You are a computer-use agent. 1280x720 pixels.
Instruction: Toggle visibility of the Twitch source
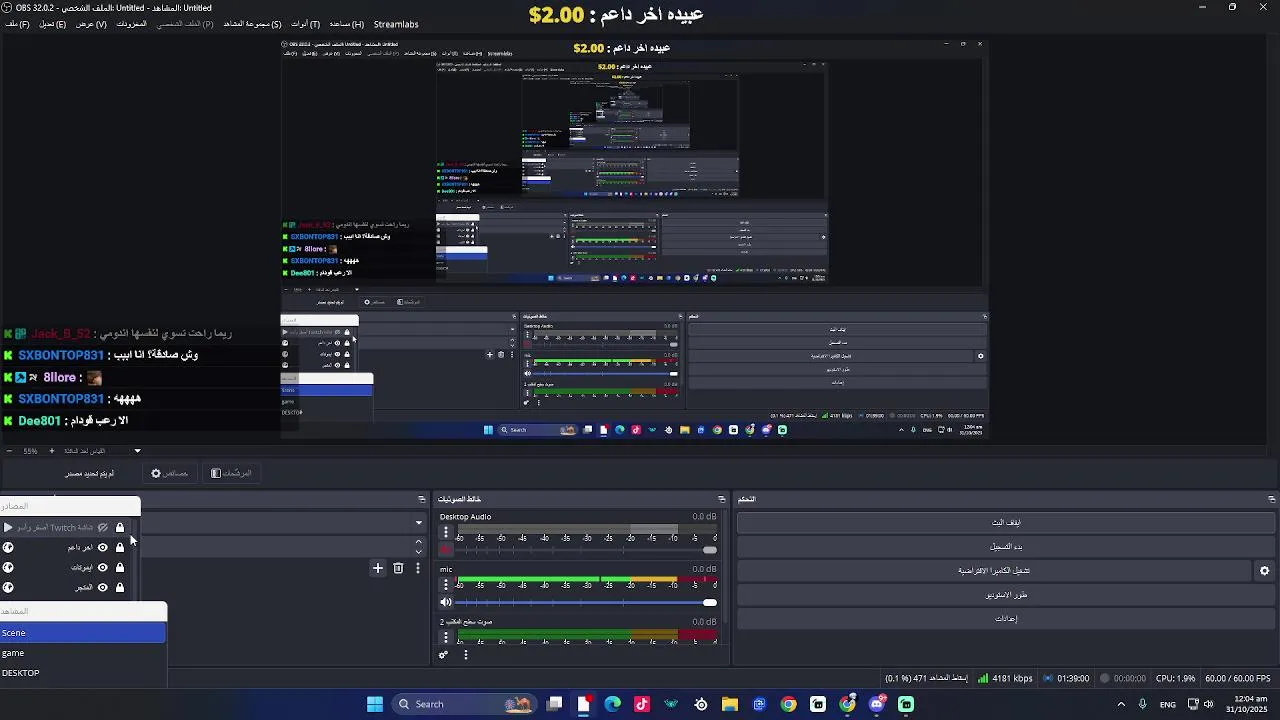102,527
